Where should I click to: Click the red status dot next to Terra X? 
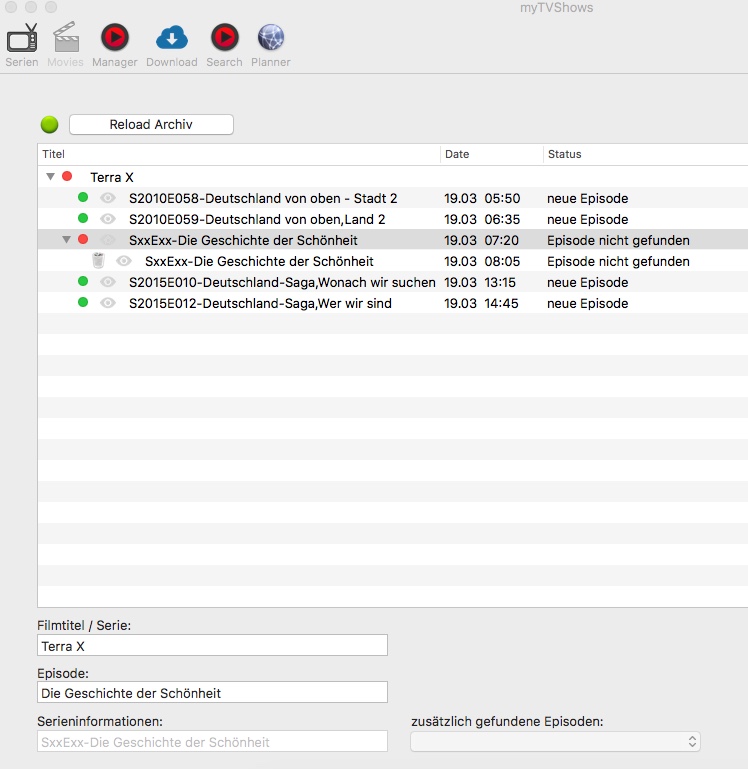click(x=67, y=177)
